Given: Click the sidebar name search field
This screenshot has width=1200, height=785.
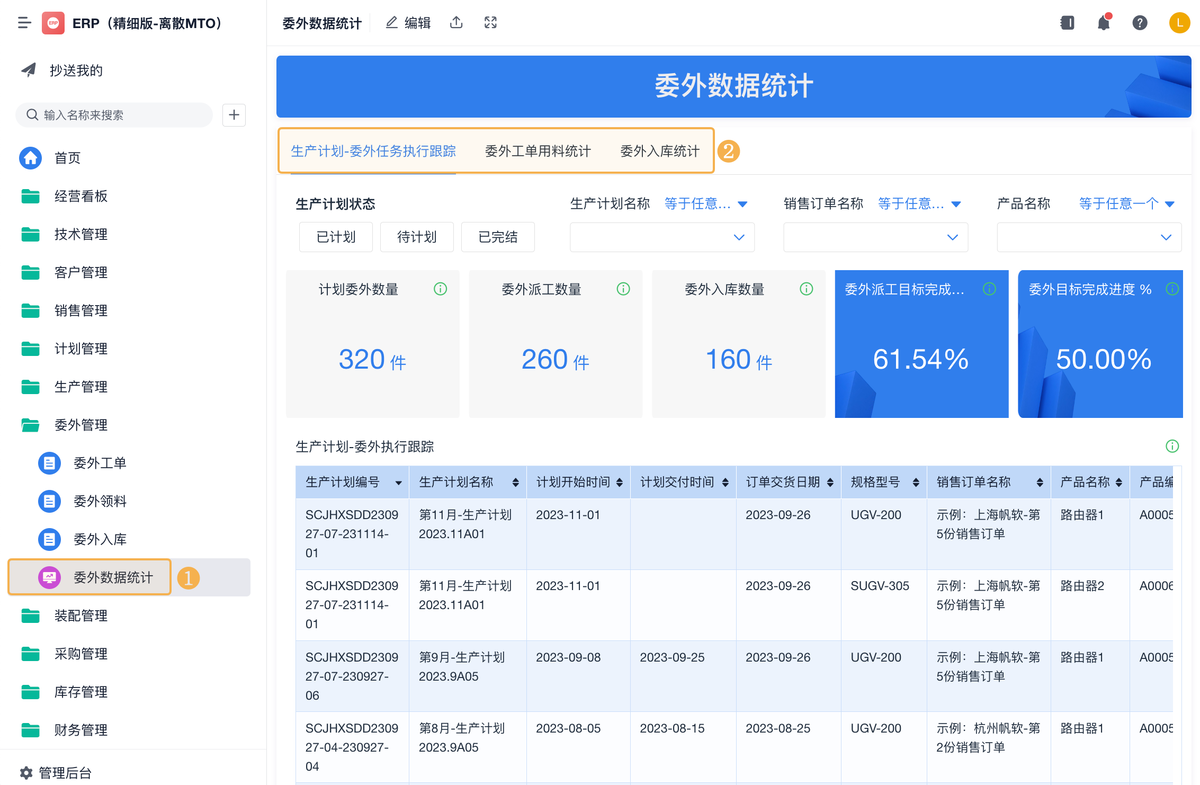Looking at the screenshot, I should click(120, 115).
